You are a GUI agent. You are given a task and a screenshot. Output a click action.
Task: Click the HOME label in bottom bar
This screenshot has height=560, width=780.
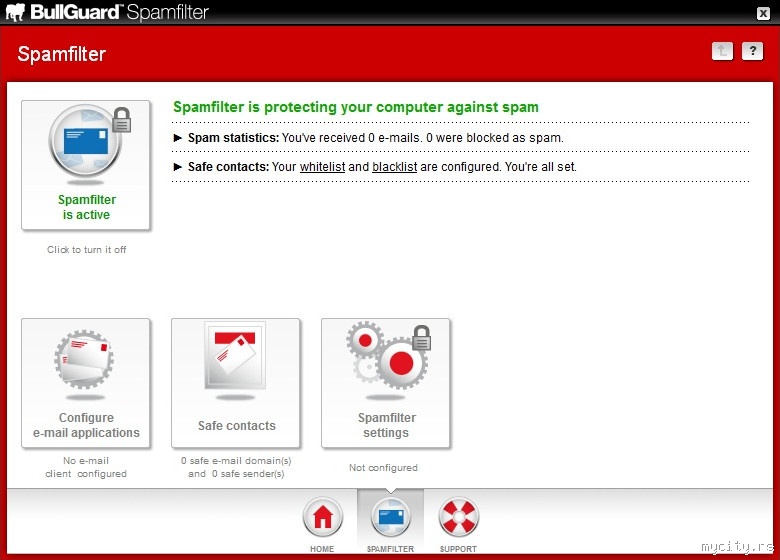[322, 549]
